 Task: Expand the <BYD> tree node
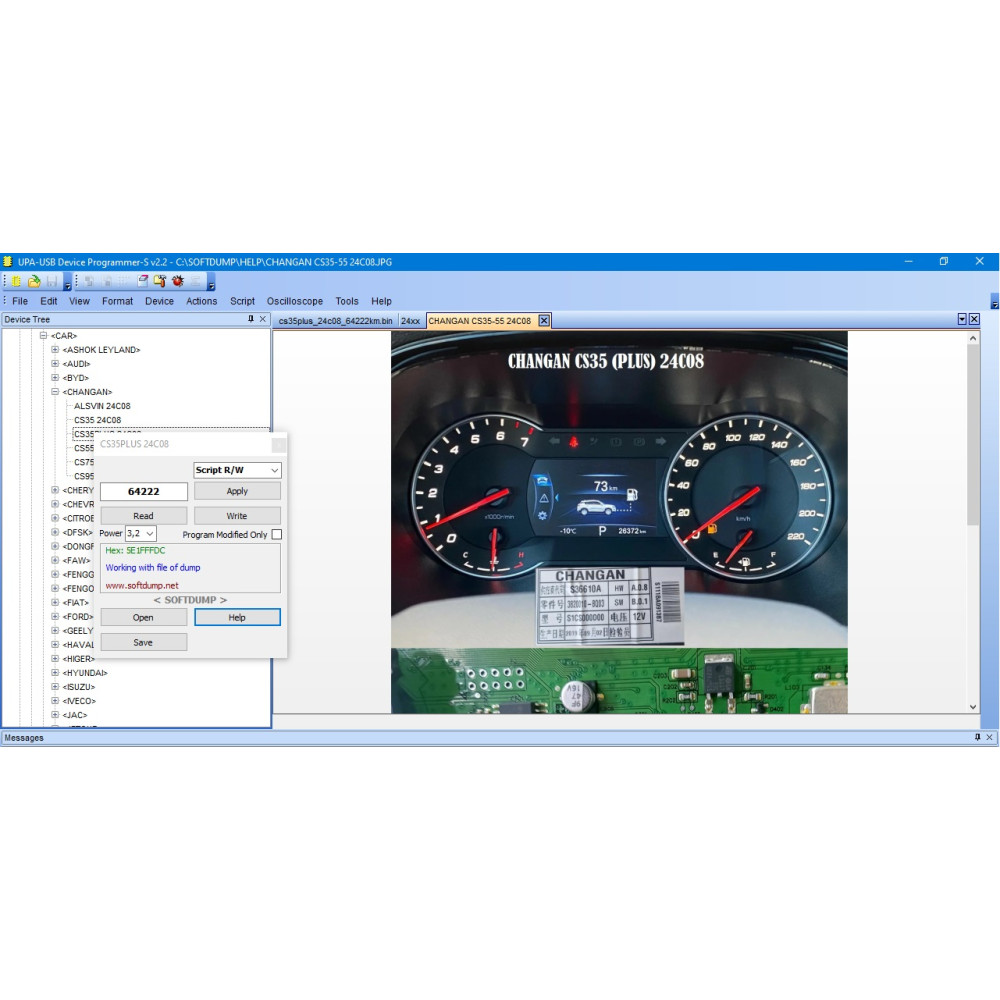tap(55, 378)
